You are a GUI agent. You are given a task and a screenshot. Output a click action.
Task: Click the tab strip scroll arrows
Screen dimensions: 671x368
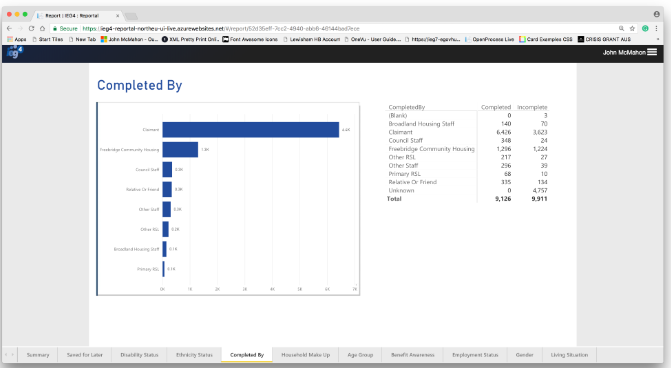(x=9, y=355)
